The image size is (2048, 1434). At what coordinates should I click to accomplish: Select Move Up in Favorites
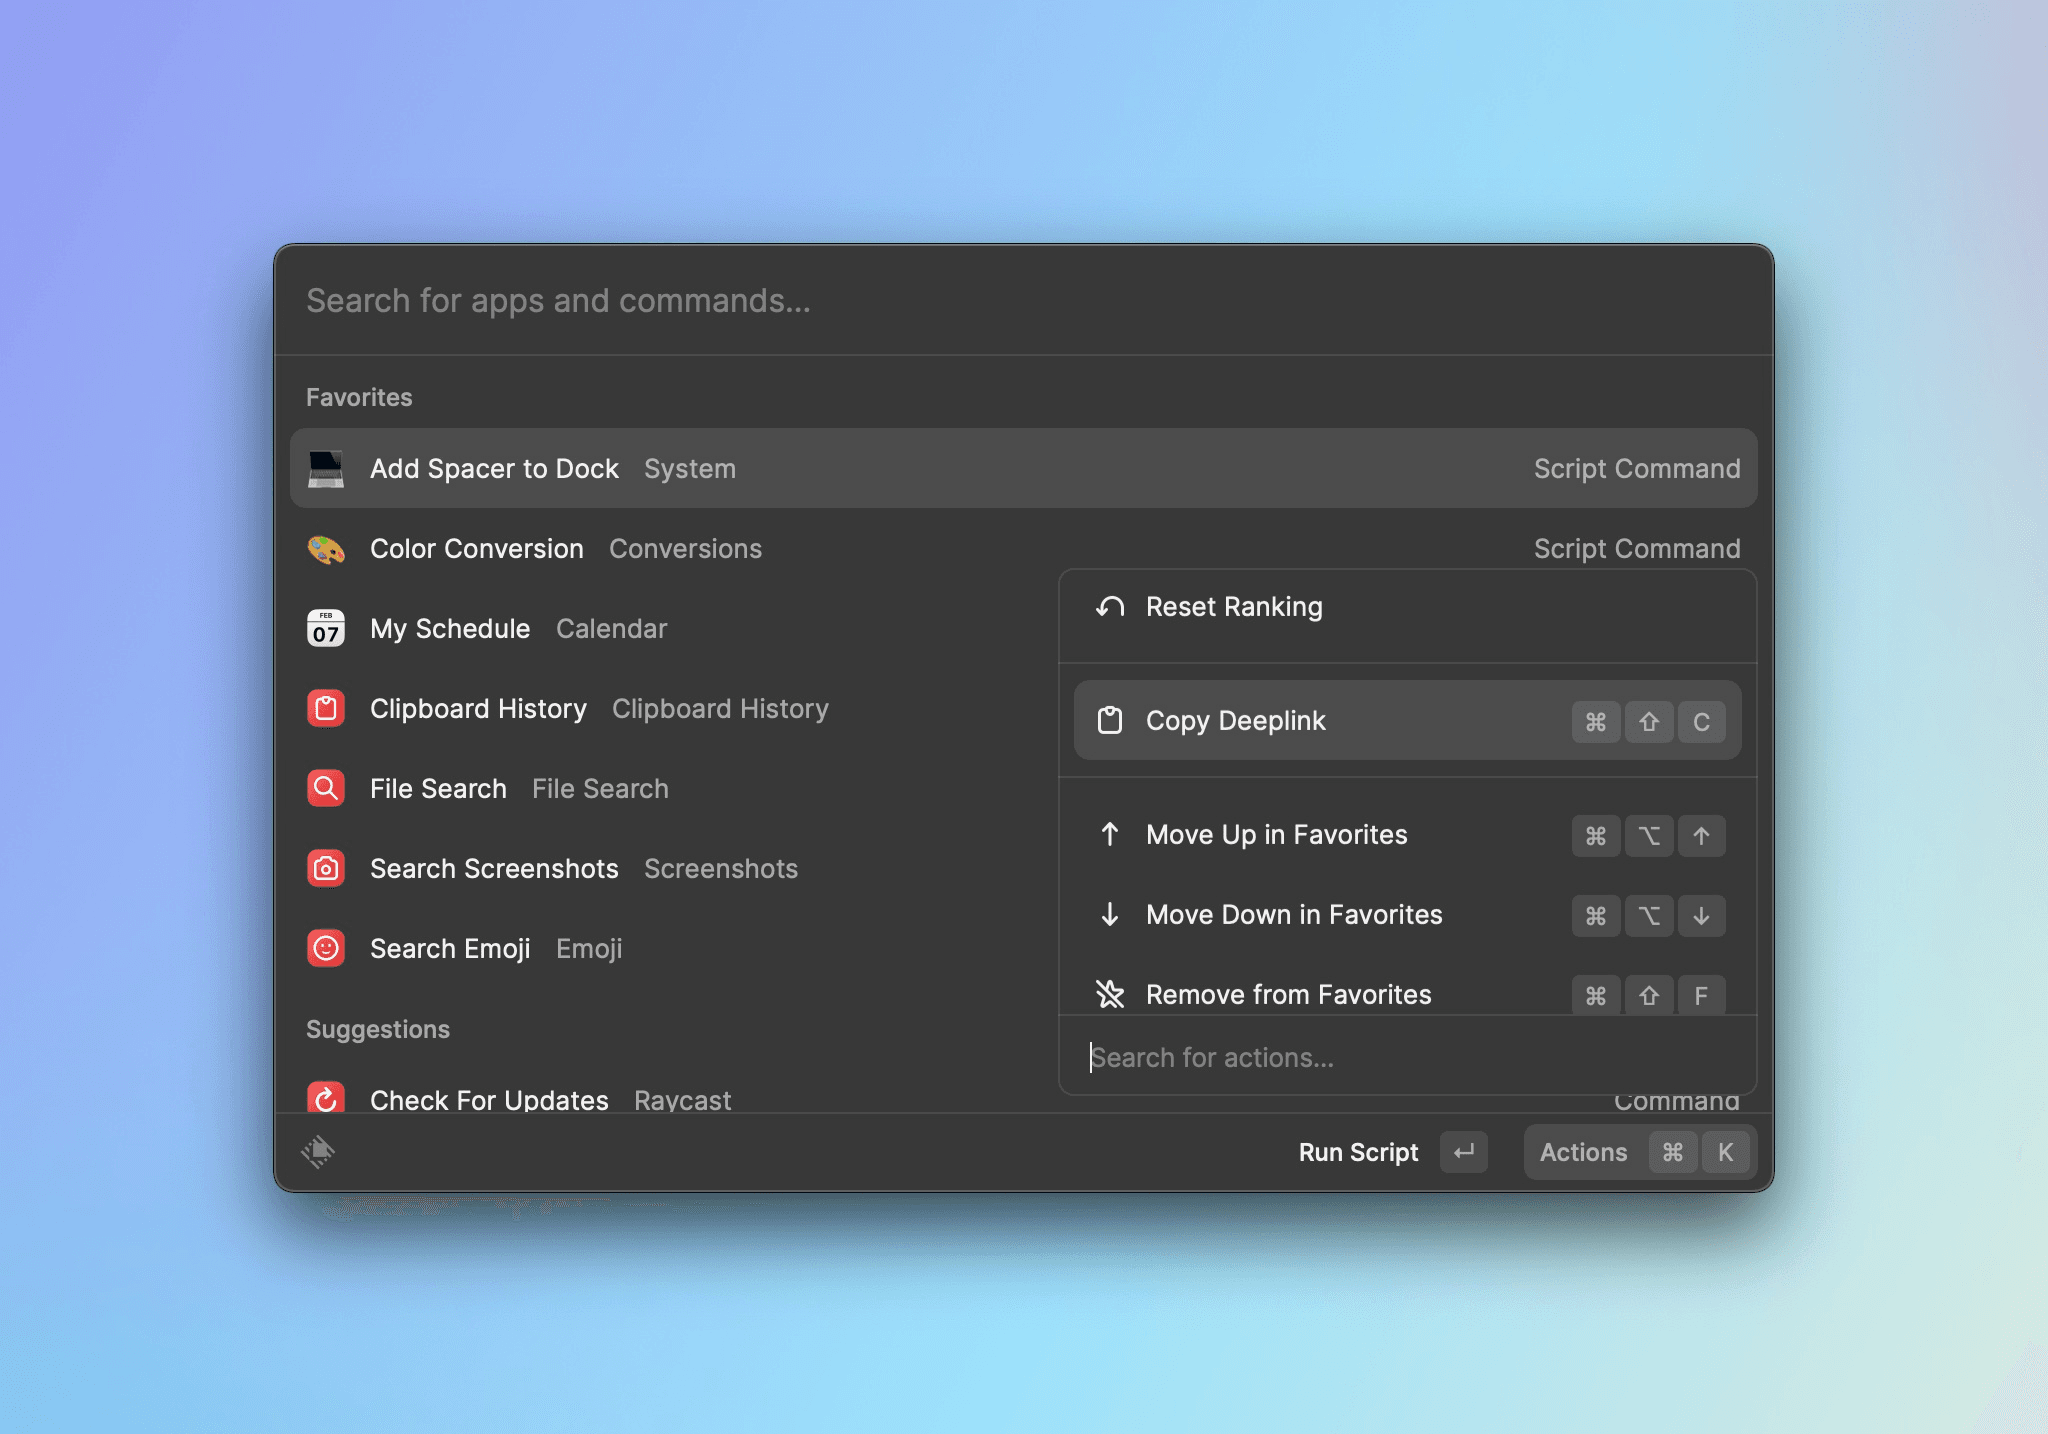tap(1276, 835)
